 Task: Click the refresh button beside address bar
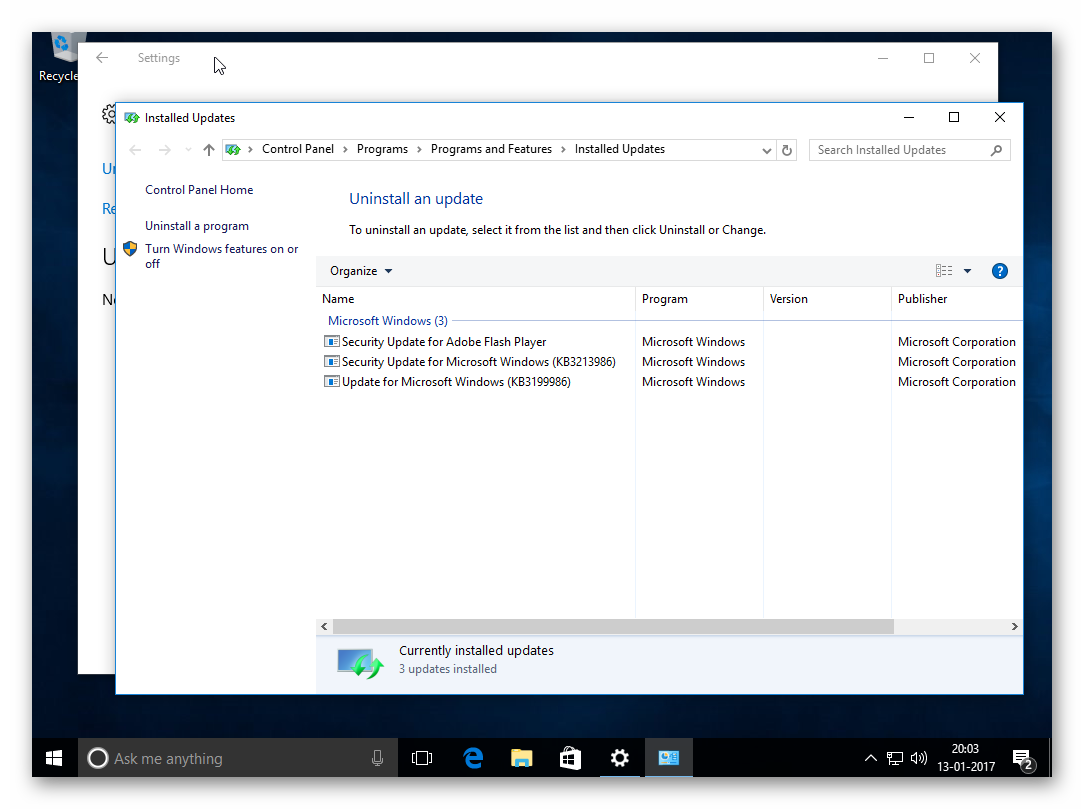(x=787, y=150)
